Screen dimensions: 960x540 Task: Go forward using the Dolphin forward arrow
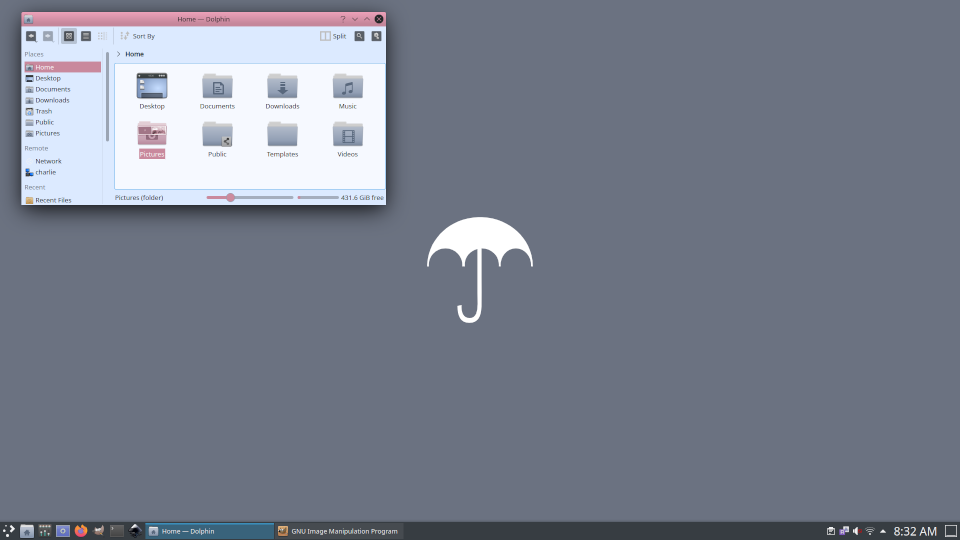tap(48, 36)
